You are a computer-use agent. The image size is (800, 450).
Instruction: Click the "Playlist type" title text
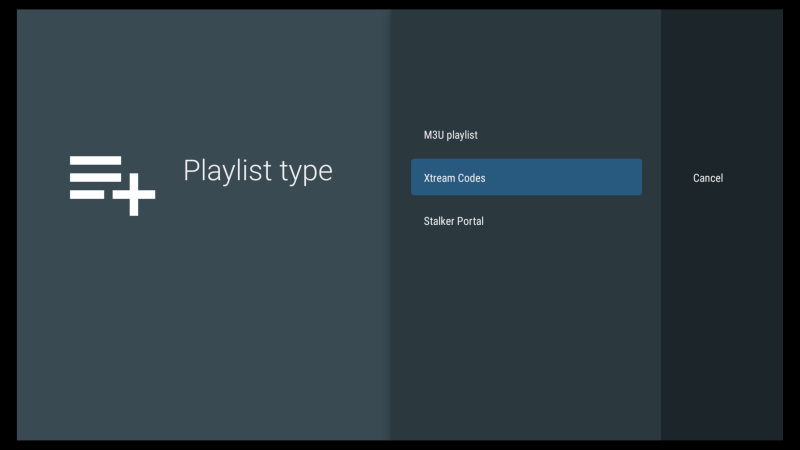pos(257,171)
